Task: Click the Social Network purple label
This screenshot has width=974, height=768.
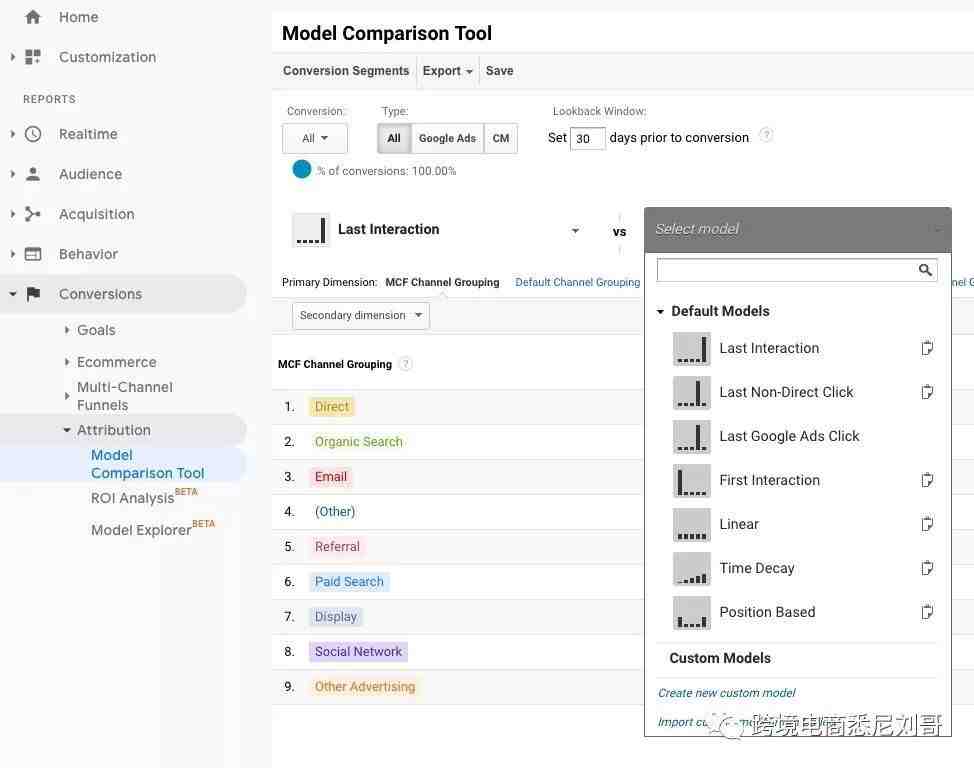Action: click(x=358, y=652)
